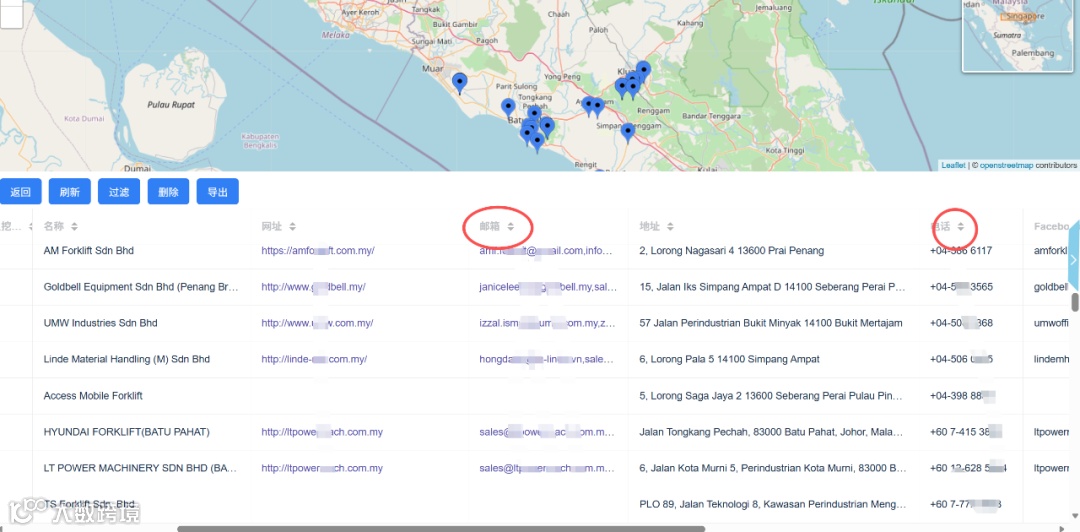
Task: Click the 删除 delete button
Action: point(168,192)
